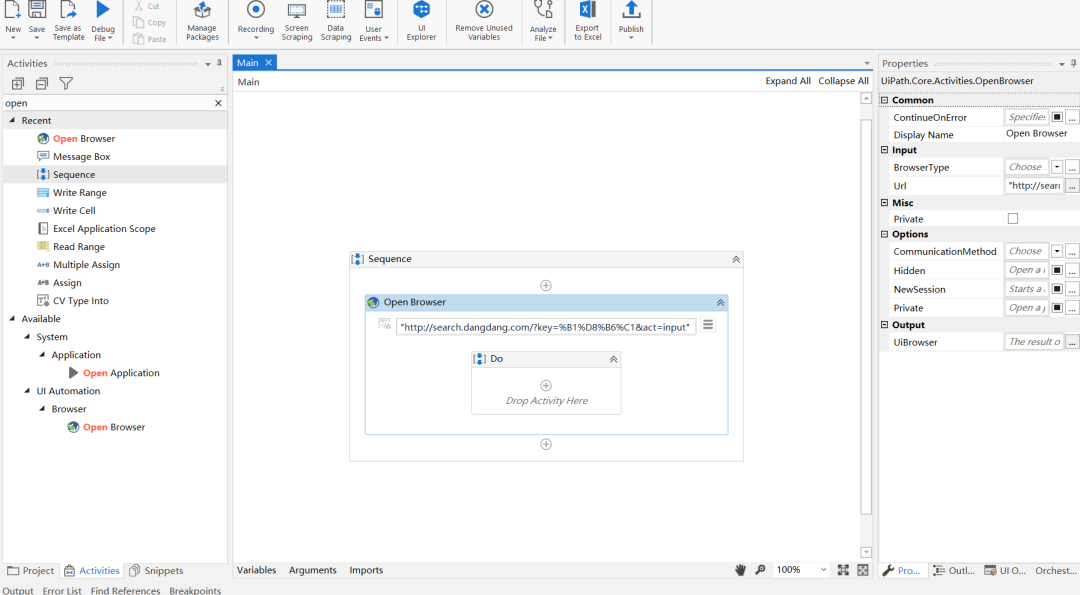Click the filter funnel icon in Activities
1080x595 pixels.
point(66,83)
